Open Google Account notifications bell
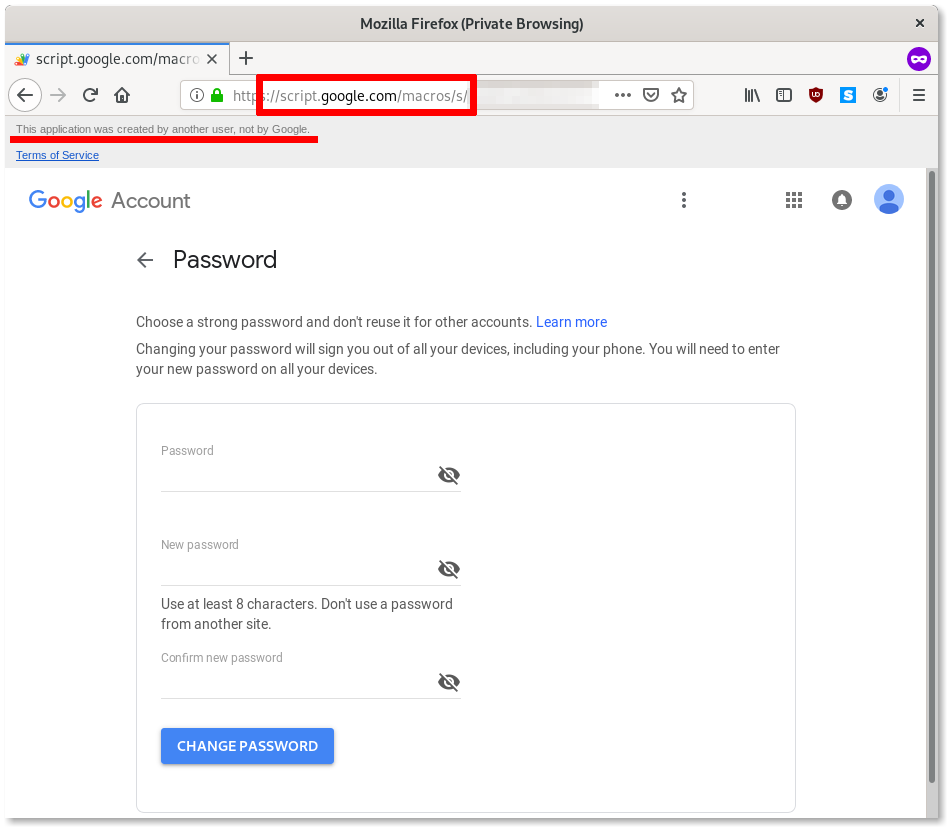The image size is (947, 827). [842, 200]
